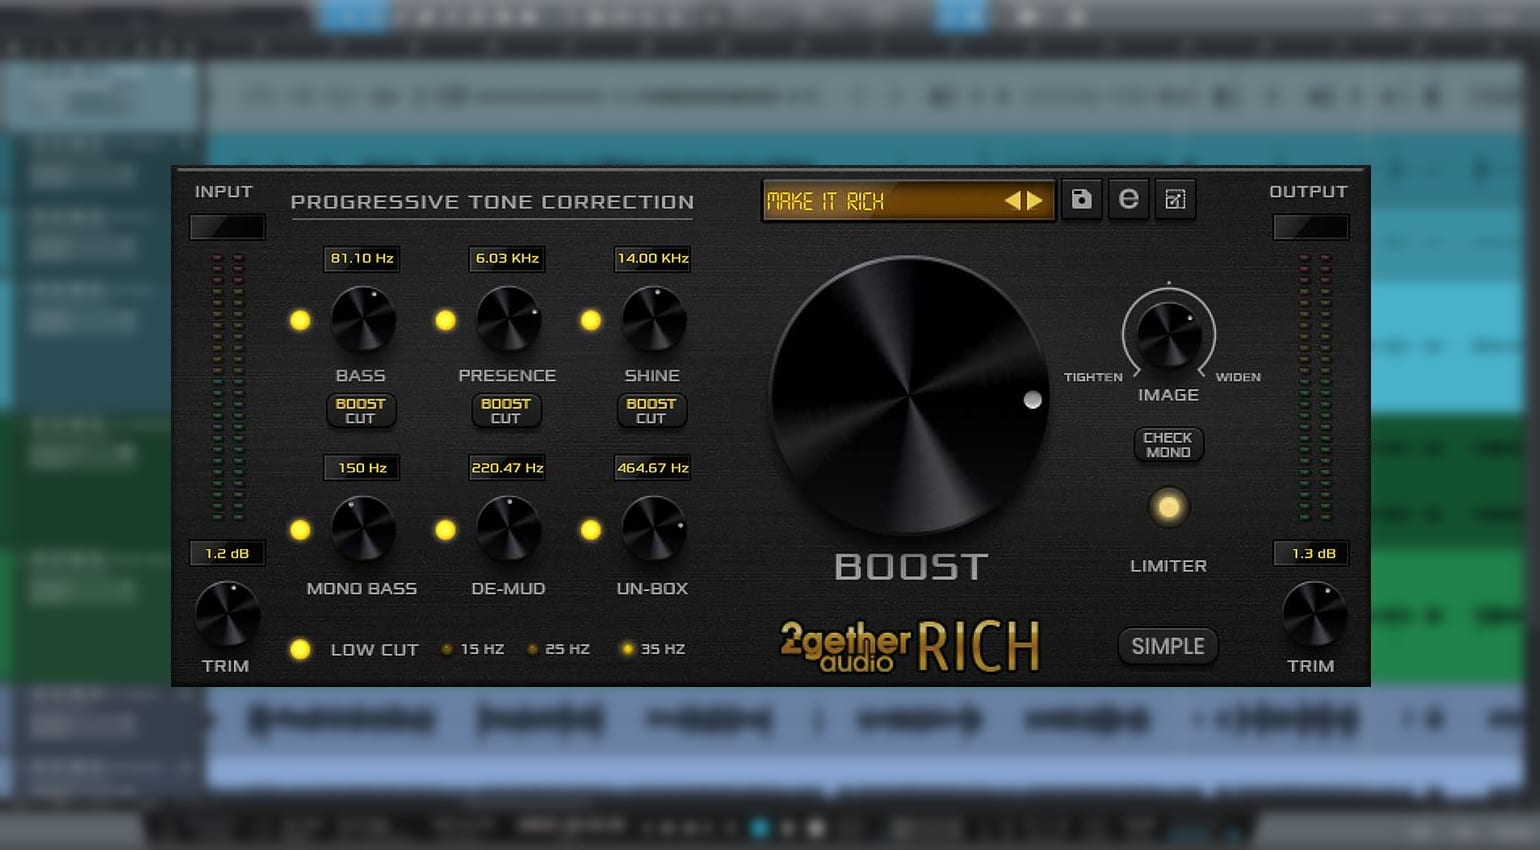Click the IMAGE tighten/widen knob
Screen dimensions: 1540x850
1168,335
